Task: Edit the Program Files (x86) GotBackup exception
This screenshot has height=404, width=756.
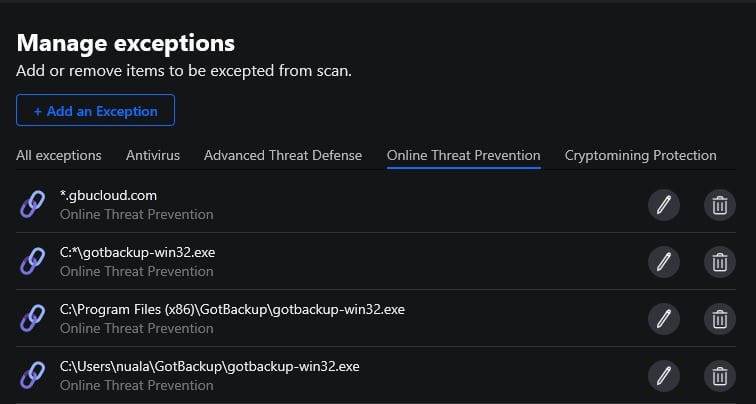Action: (662, 319)
